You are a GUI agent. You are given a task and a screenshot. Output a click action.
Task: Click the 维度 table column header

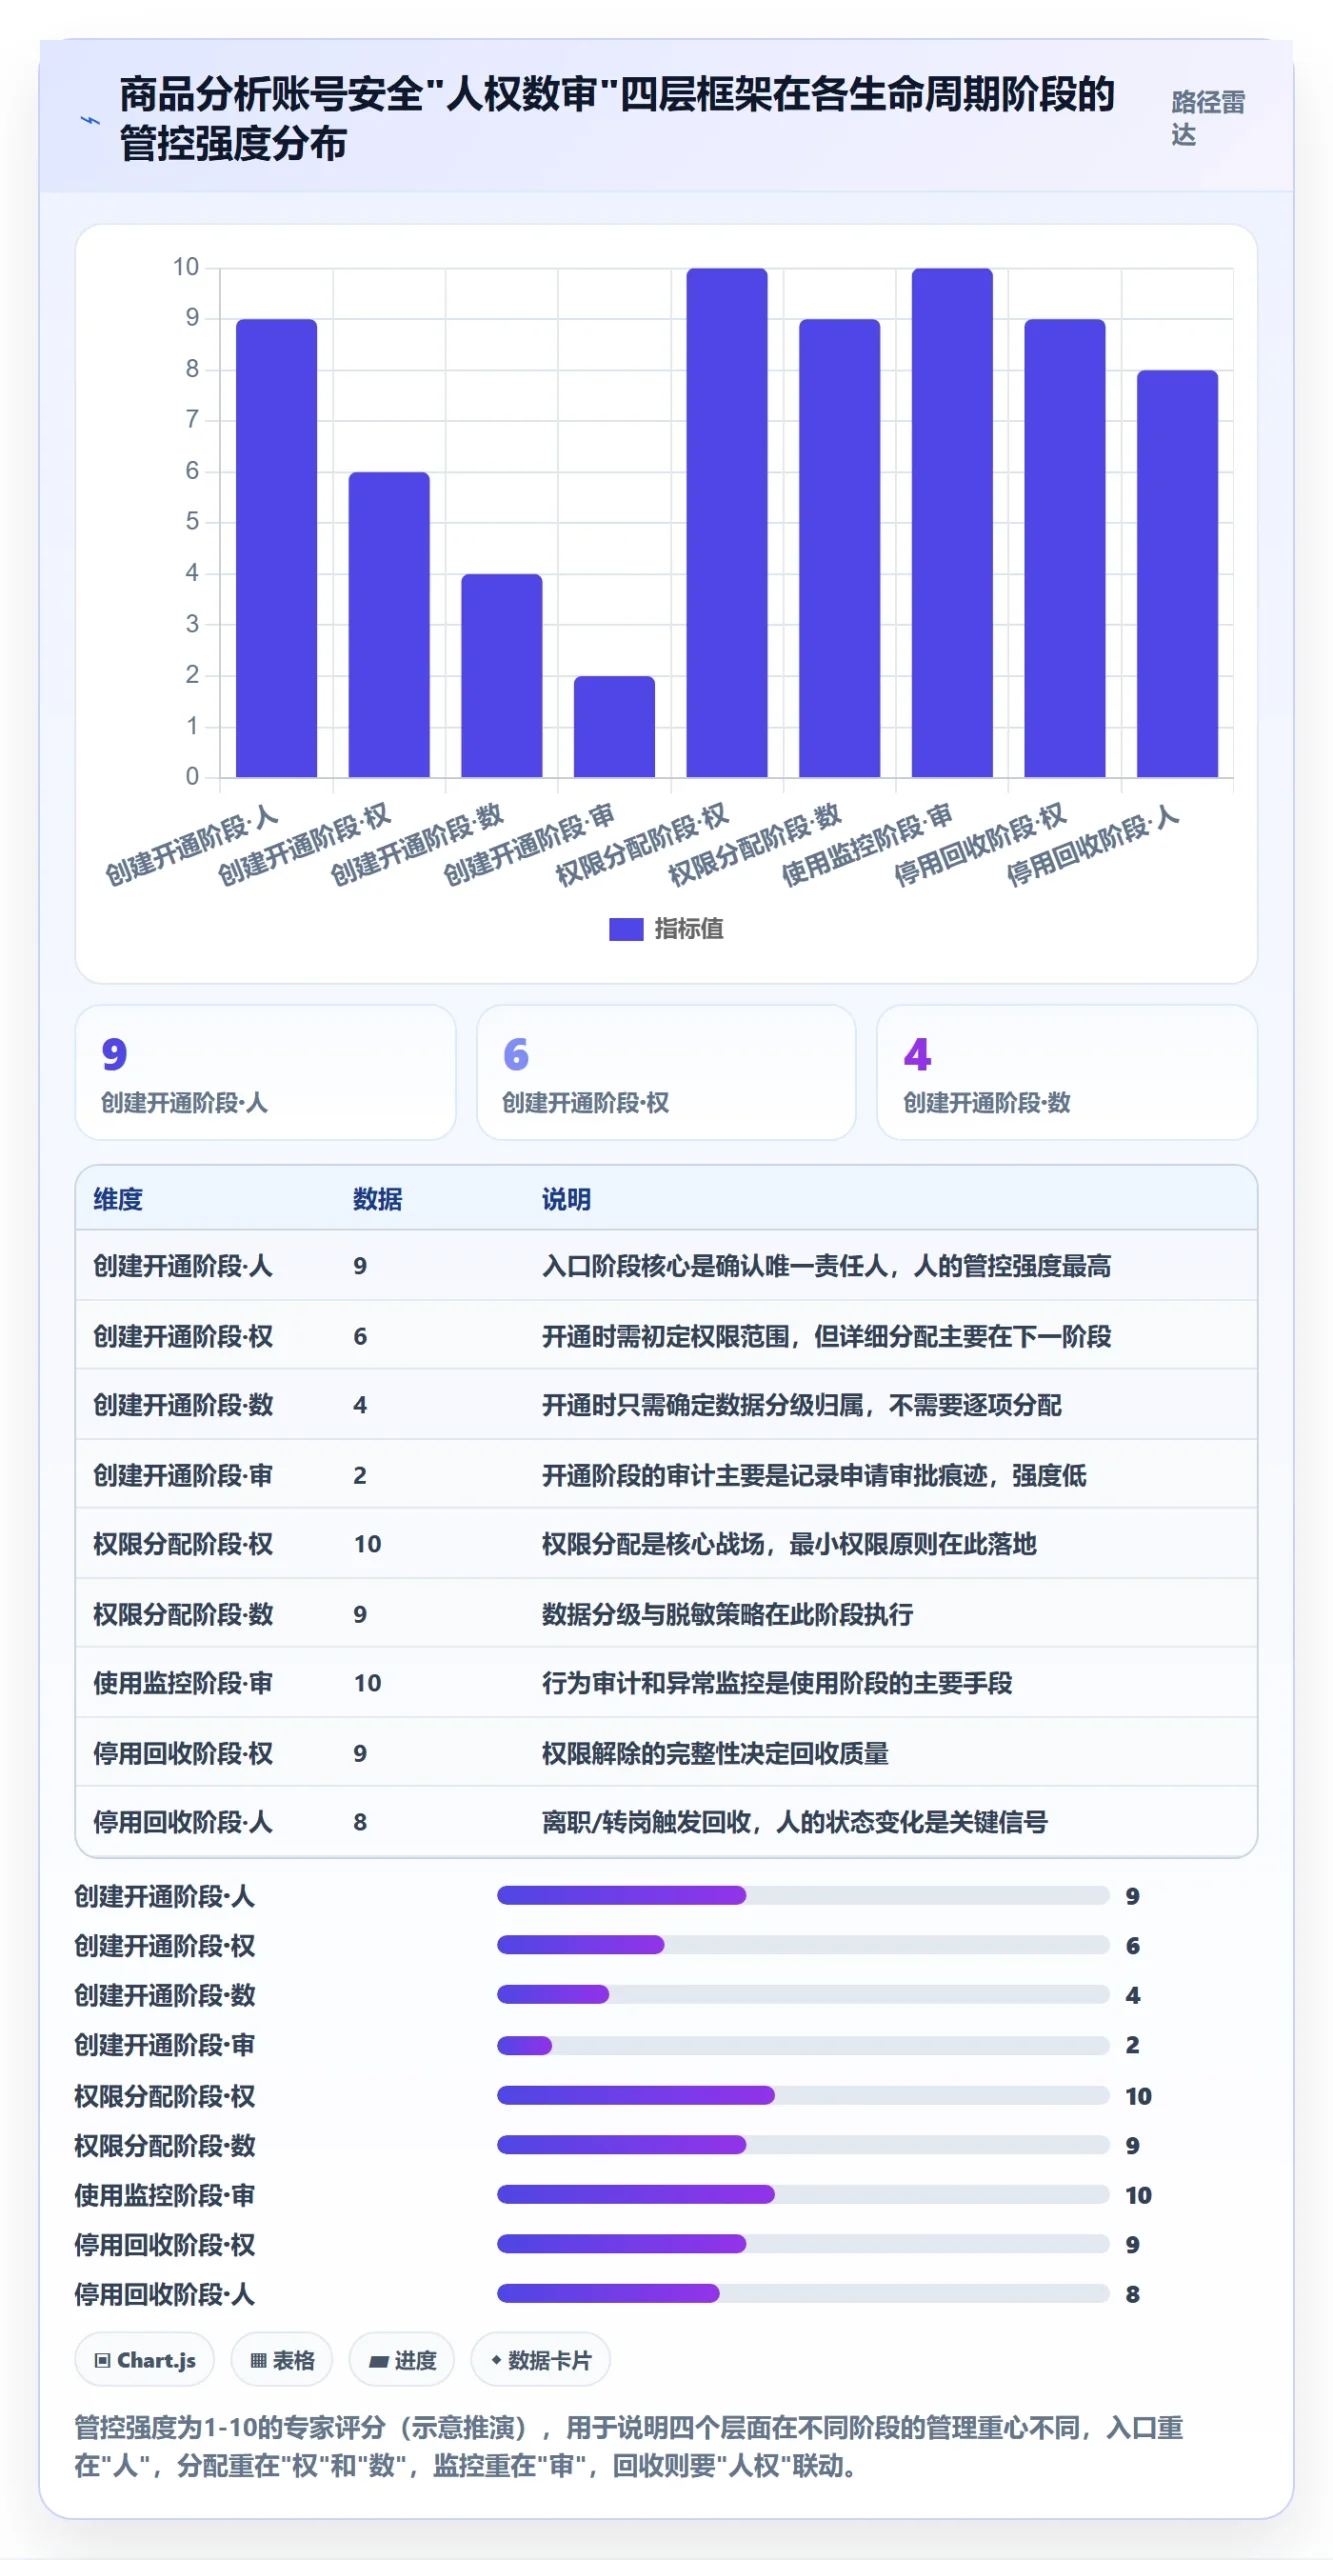pyautogui.click(x=118, y=1199)
